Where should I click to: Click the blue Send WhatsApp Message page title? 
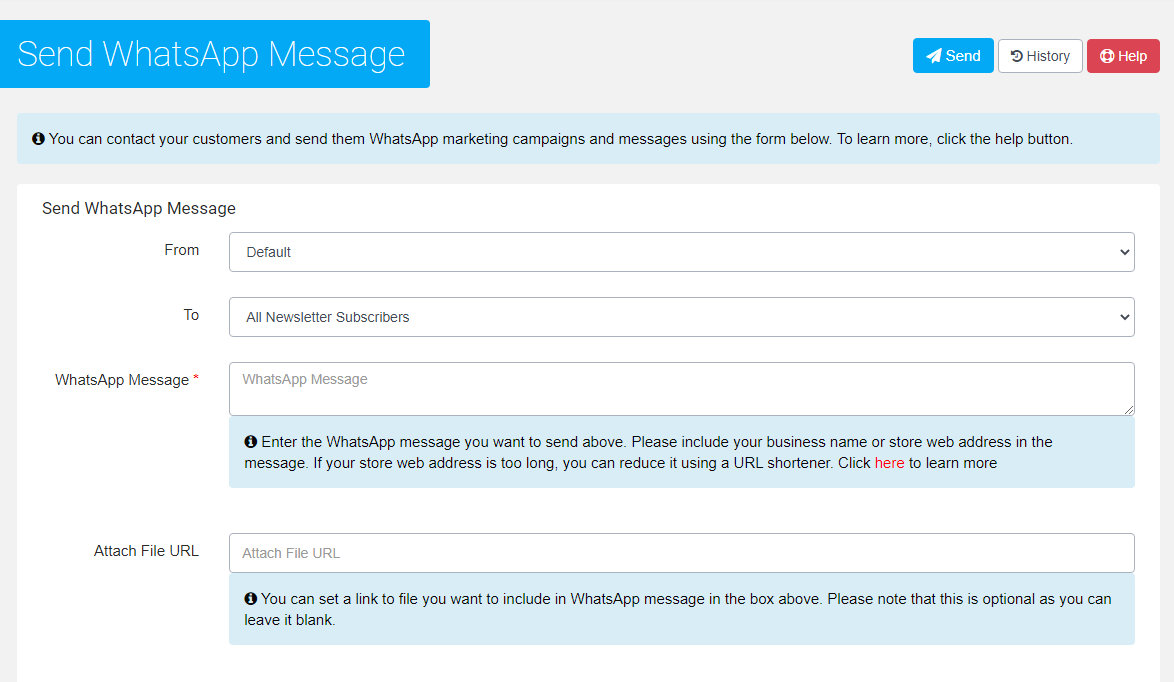(x=212, y=54)
